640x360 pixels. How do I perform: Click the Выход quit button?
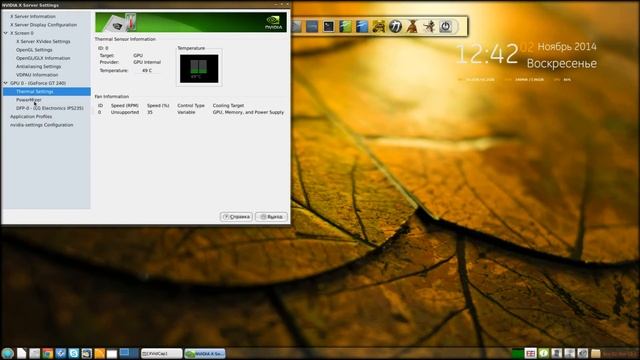271,217
